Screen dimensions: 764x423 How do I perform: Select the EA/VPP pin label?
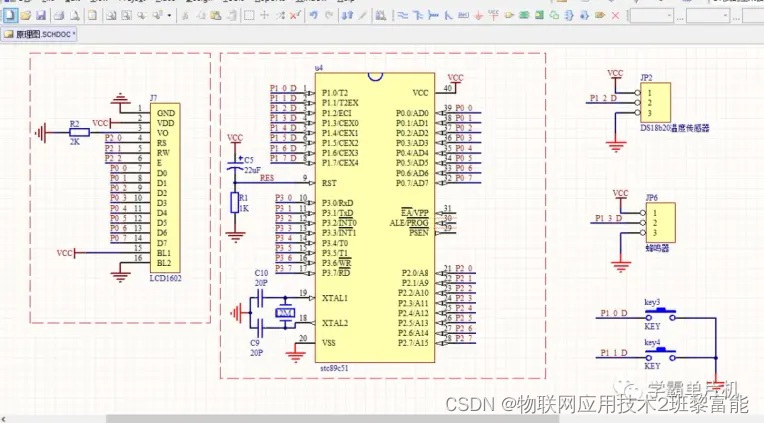[415, 212]
